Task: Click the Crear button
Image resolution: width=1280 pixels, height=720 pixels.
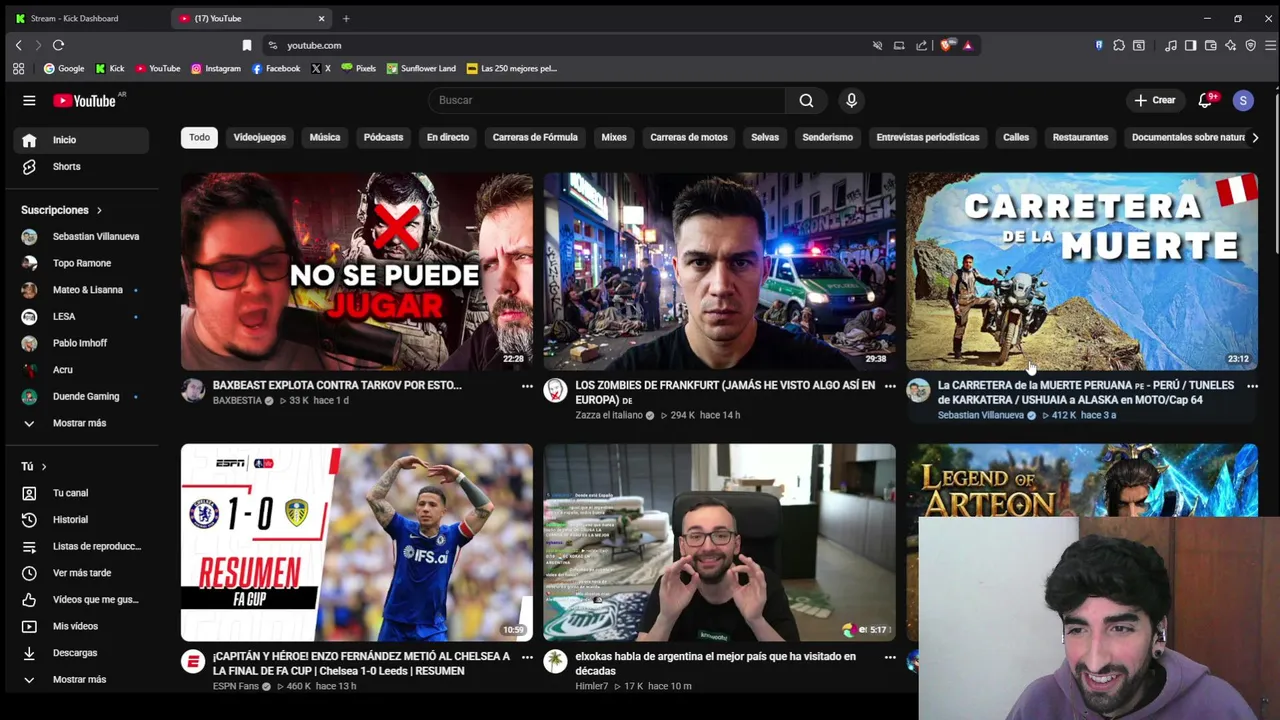Action: [x=1155, y=100]
